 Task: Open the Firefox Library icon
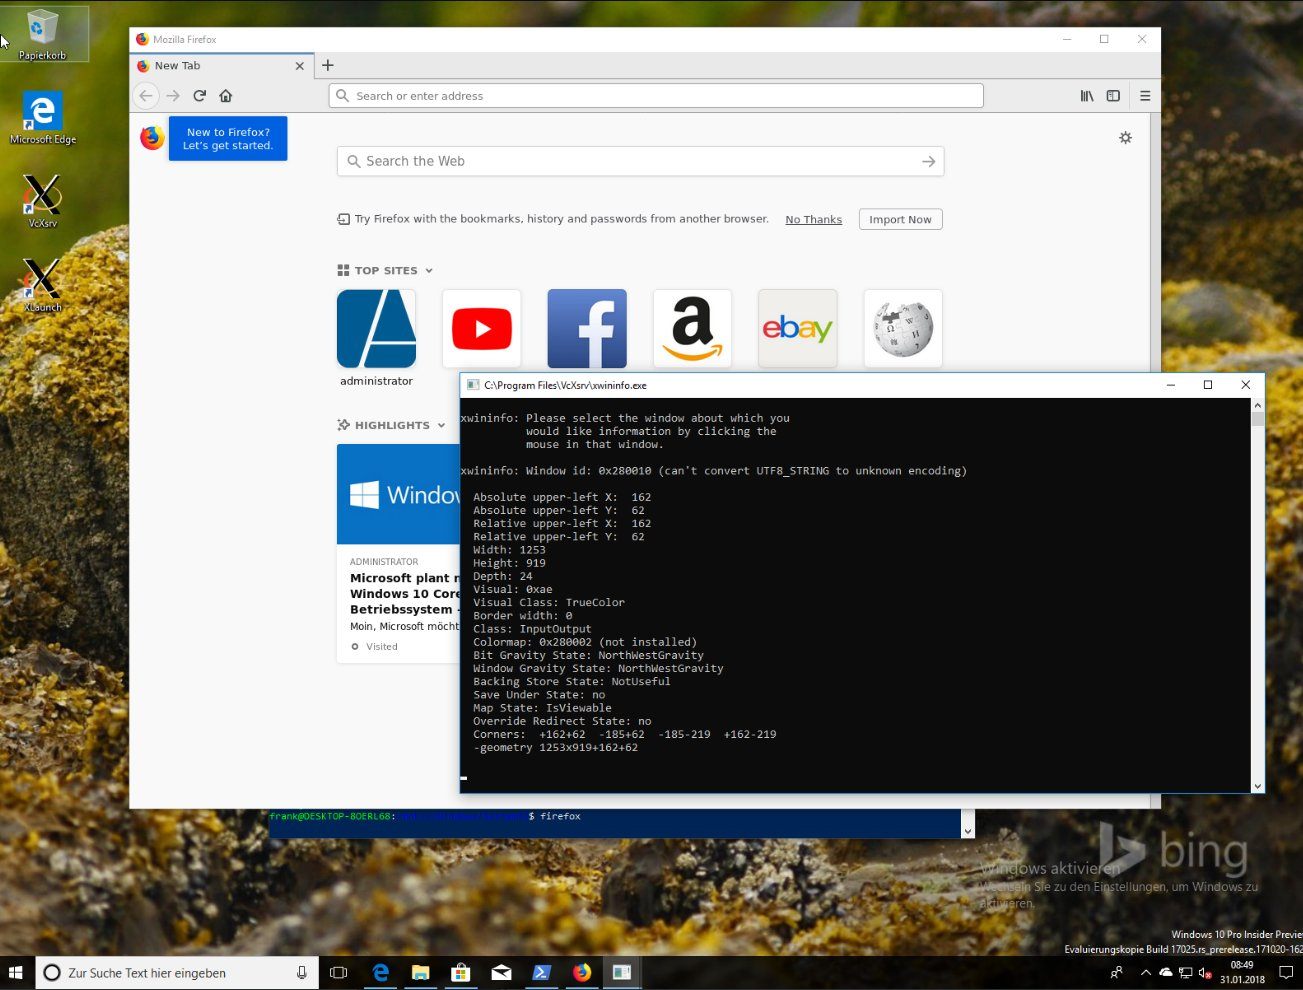[x=1087, y=96]
